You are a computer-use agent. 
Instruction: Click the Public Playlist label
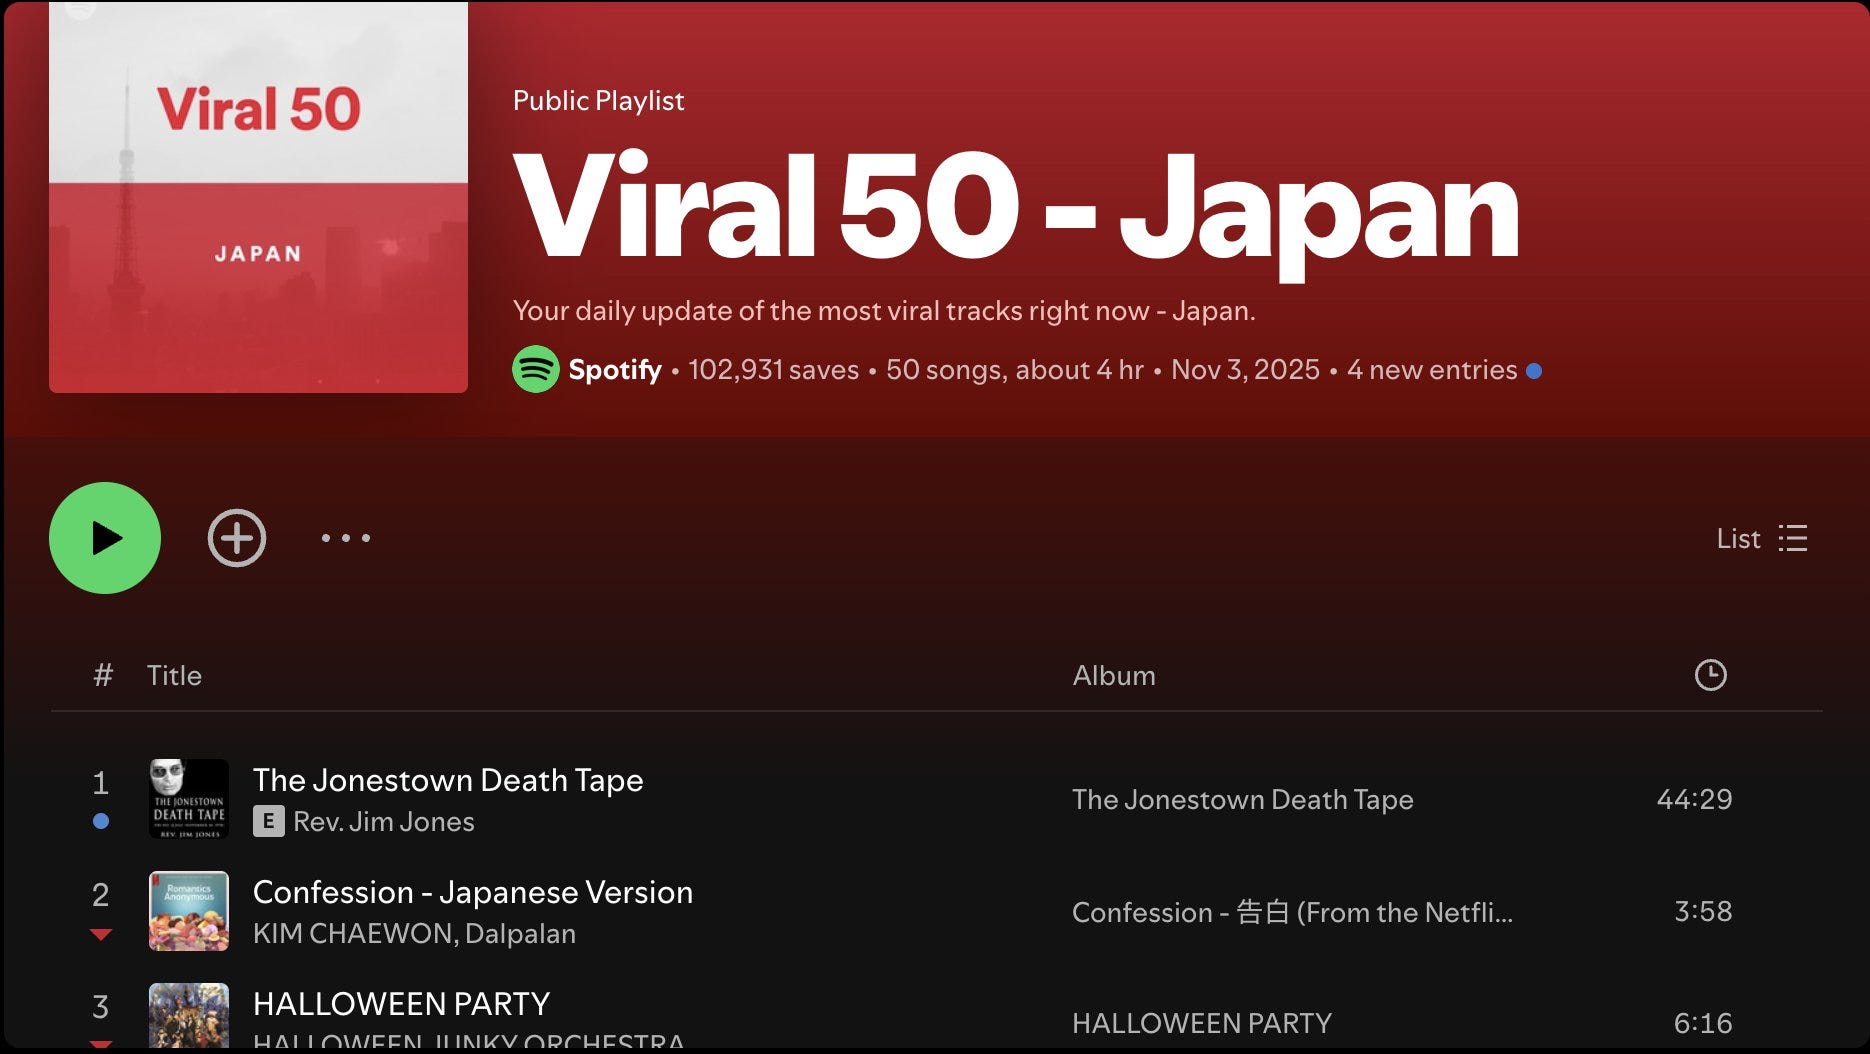tap(598, 100)
